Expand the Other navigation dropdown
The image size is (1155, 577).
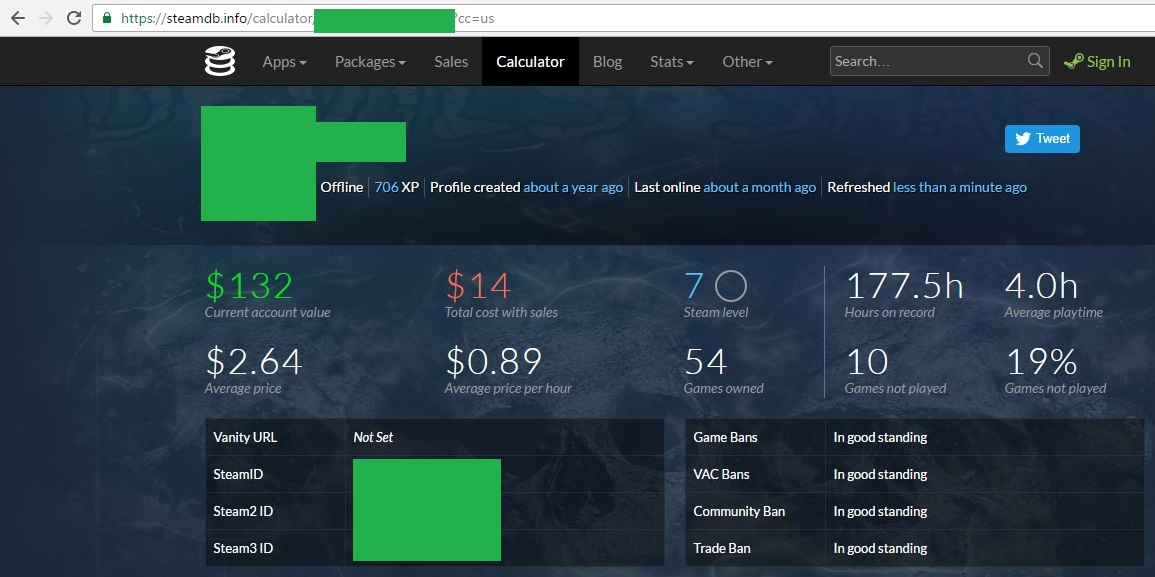pyautogui.click(x=747, y=61)
